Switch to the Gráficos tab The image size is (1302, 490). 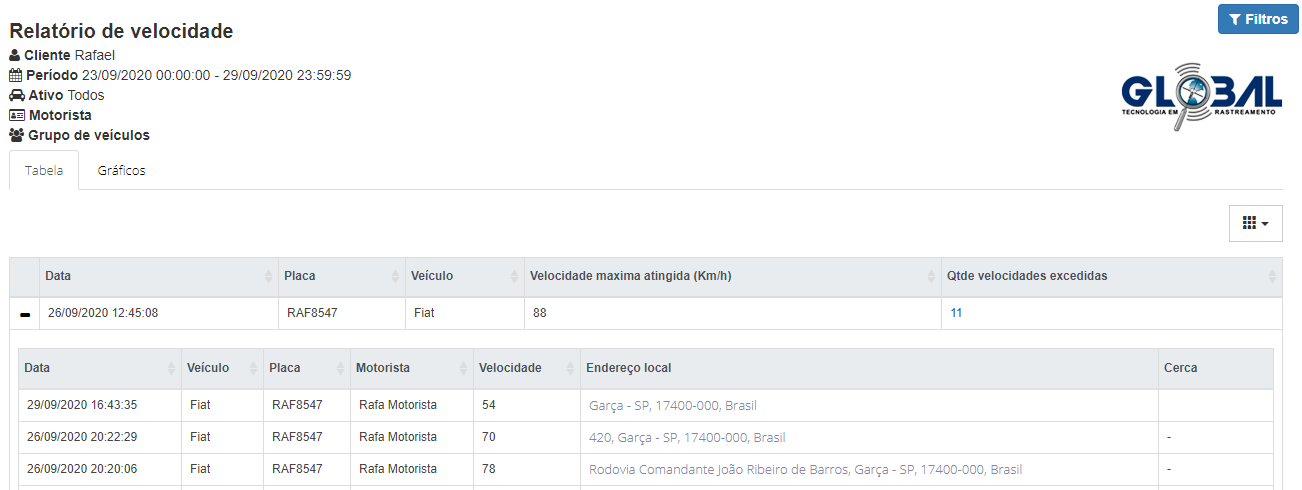[121, 171]
